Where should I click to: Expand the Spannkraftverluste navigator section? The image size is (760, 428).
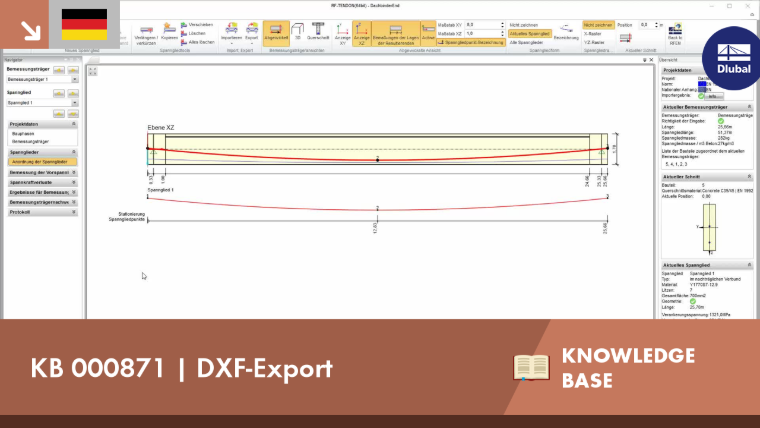42,182
